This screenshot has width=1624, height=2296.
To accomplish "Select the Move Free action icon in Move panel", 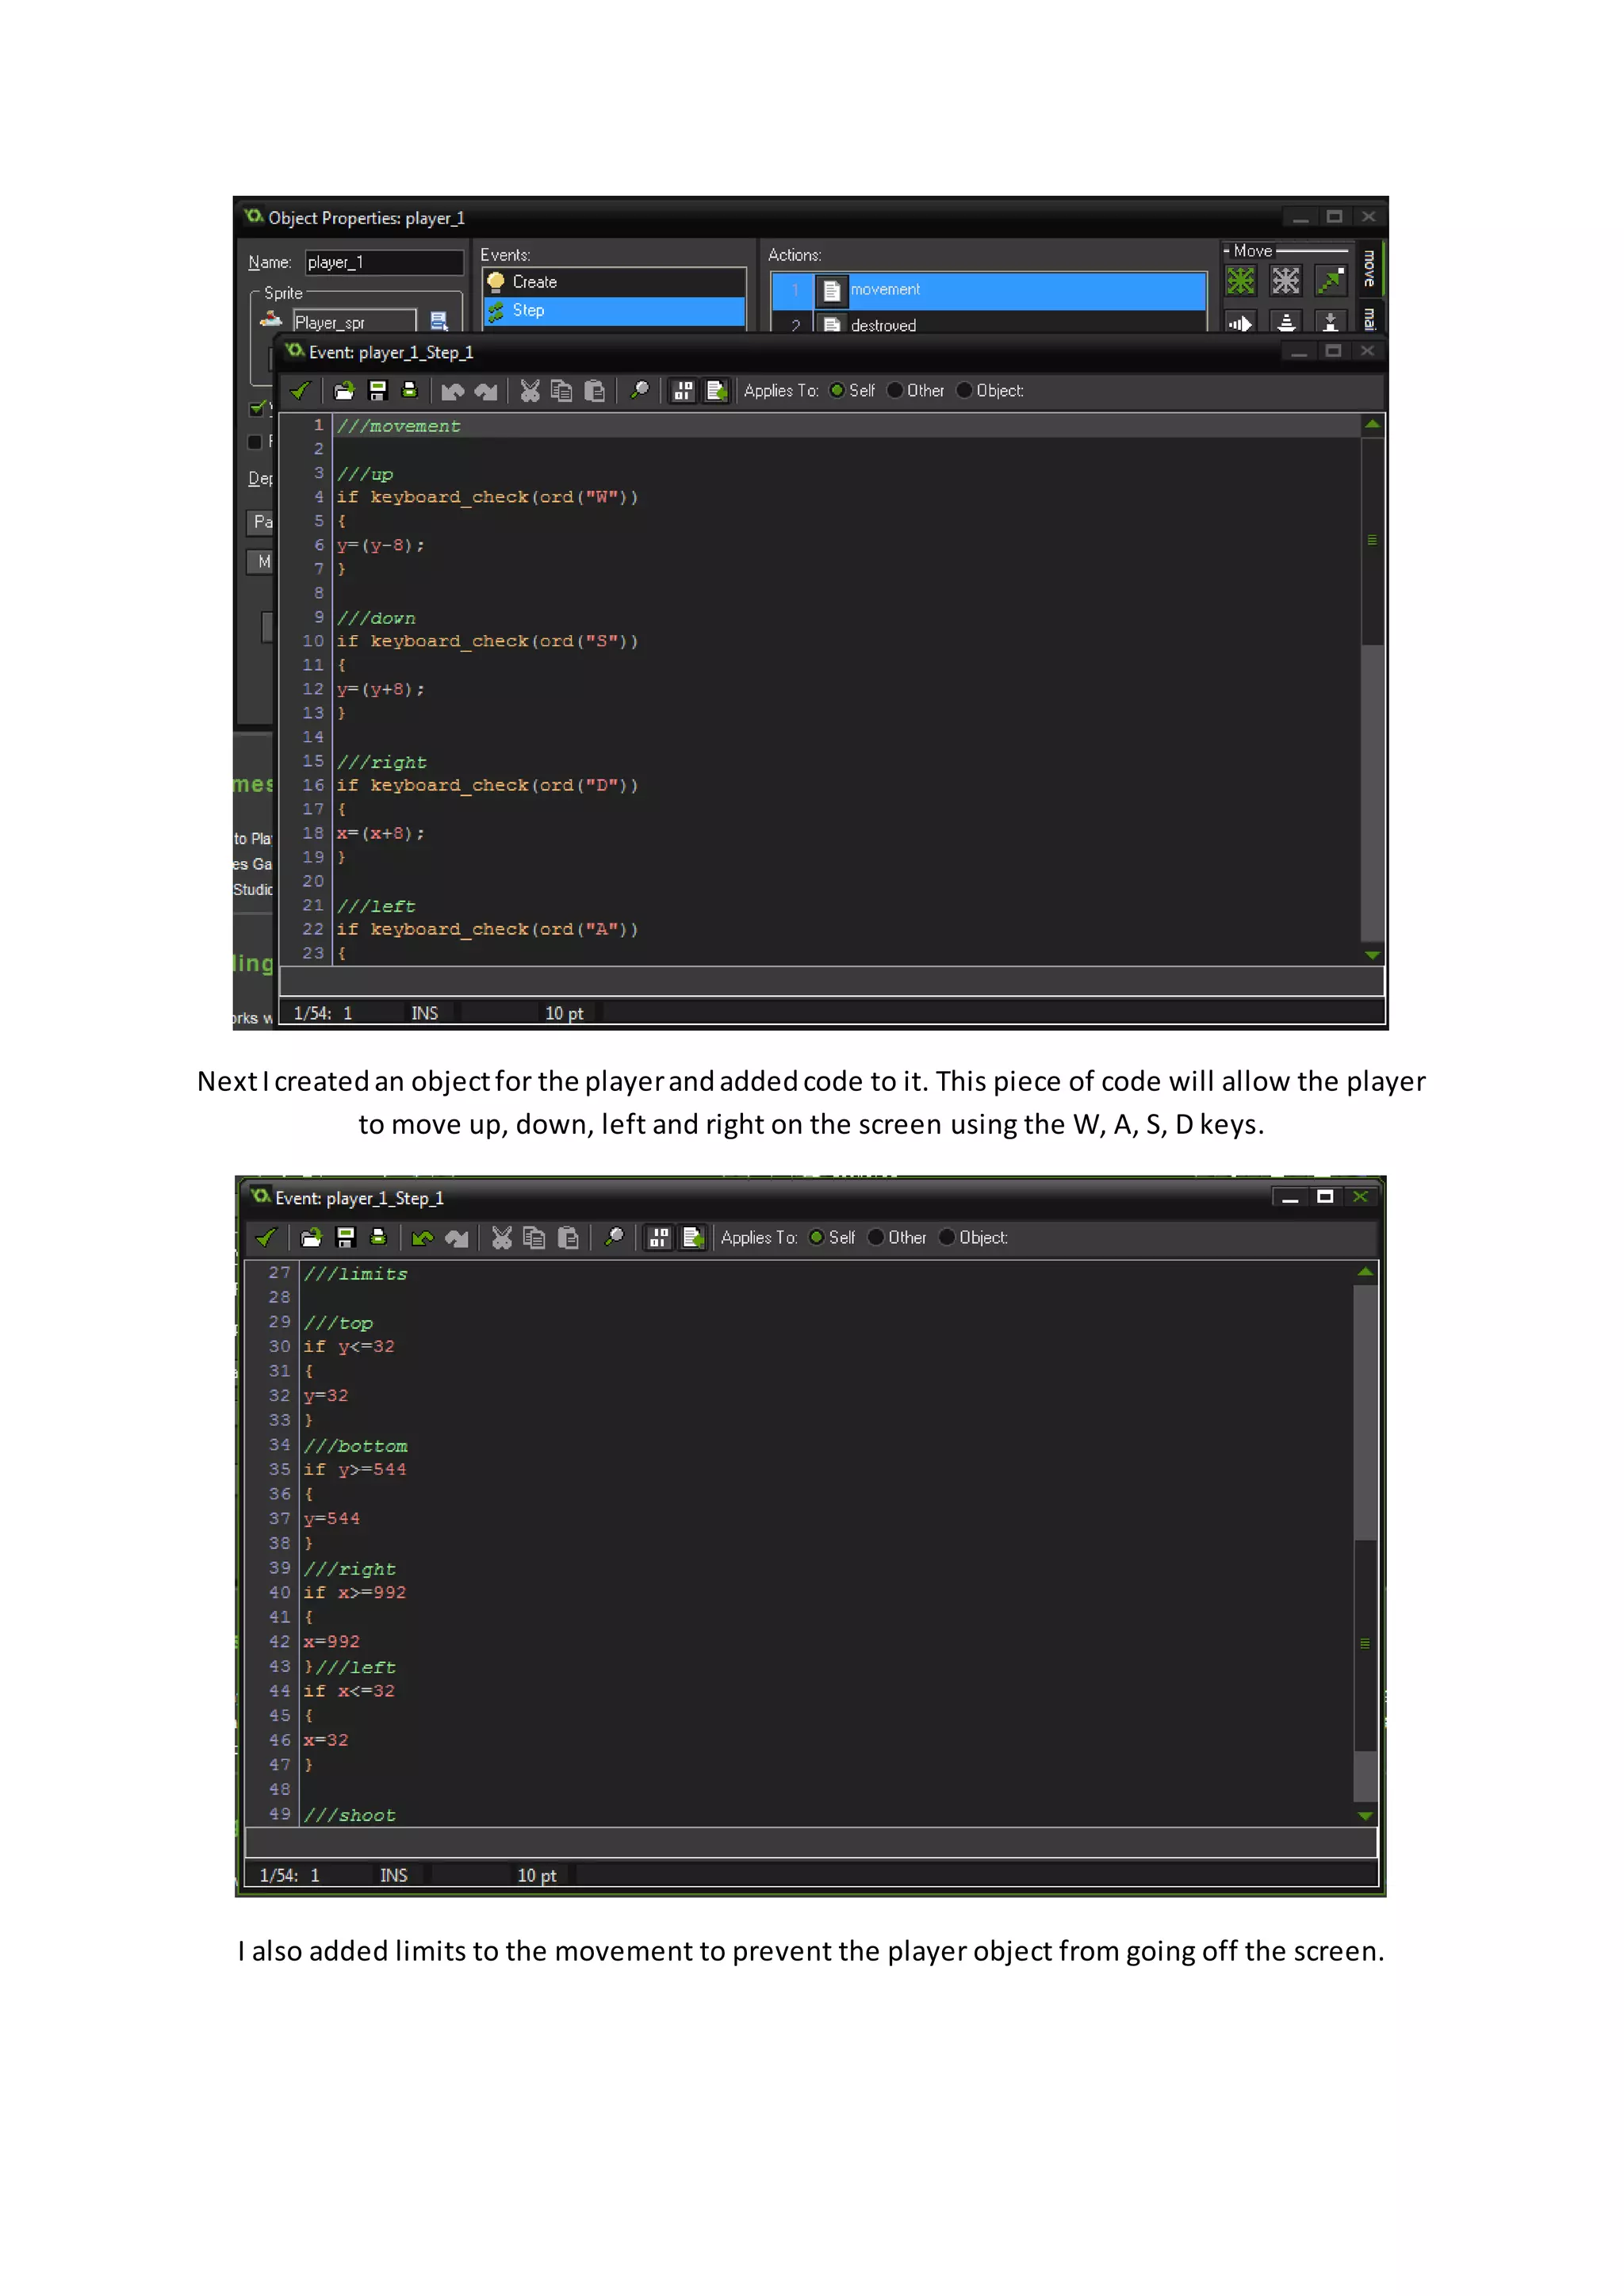I will click(1285, 281).
